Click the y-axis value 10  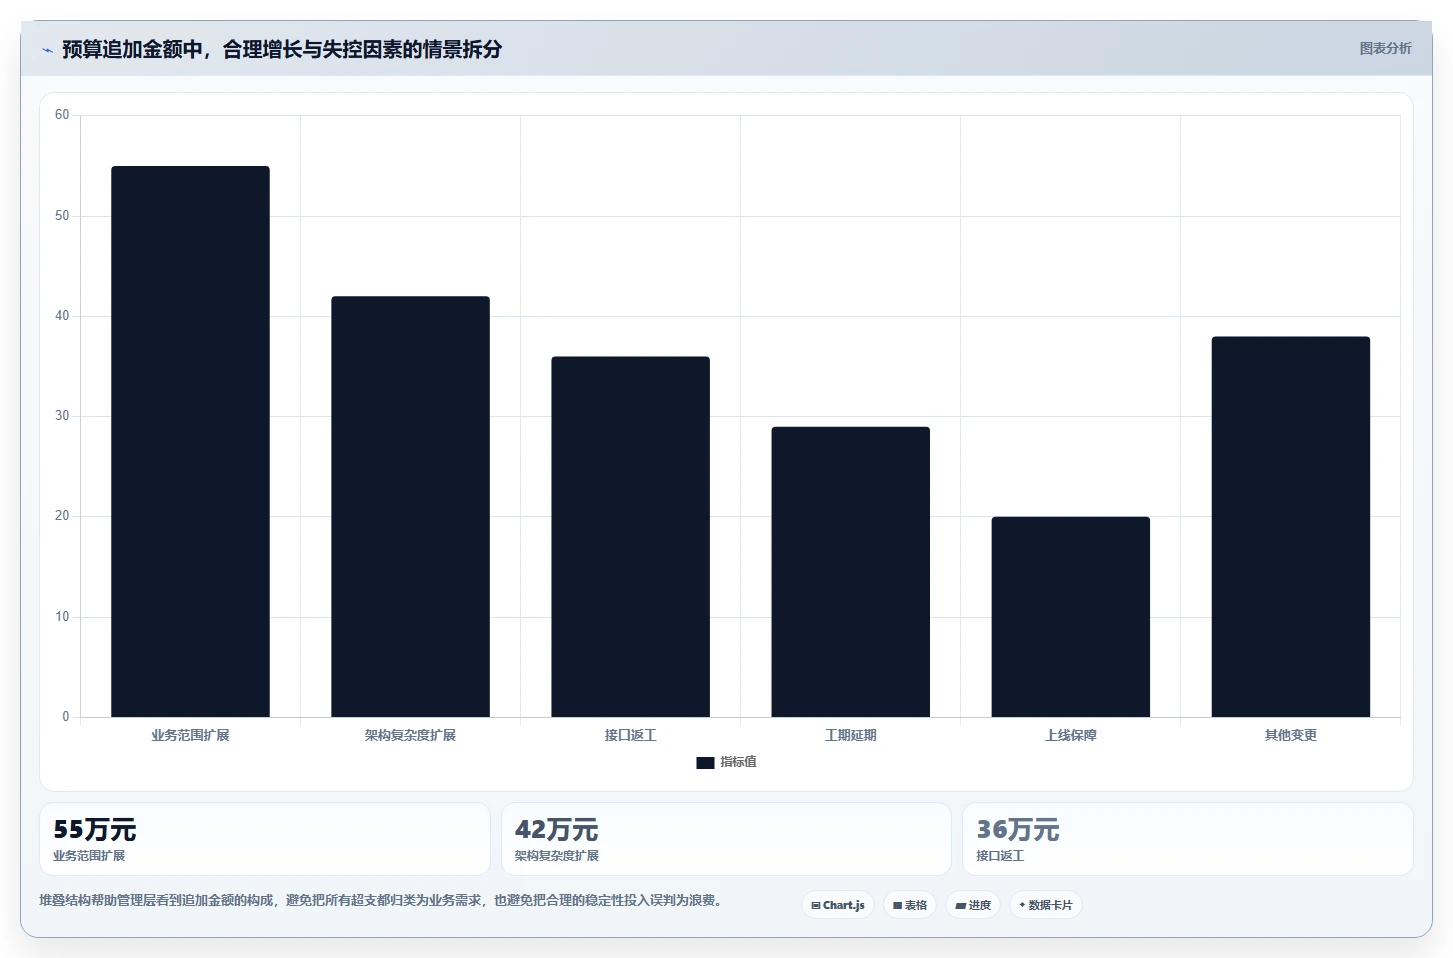[x=62, y=617]
